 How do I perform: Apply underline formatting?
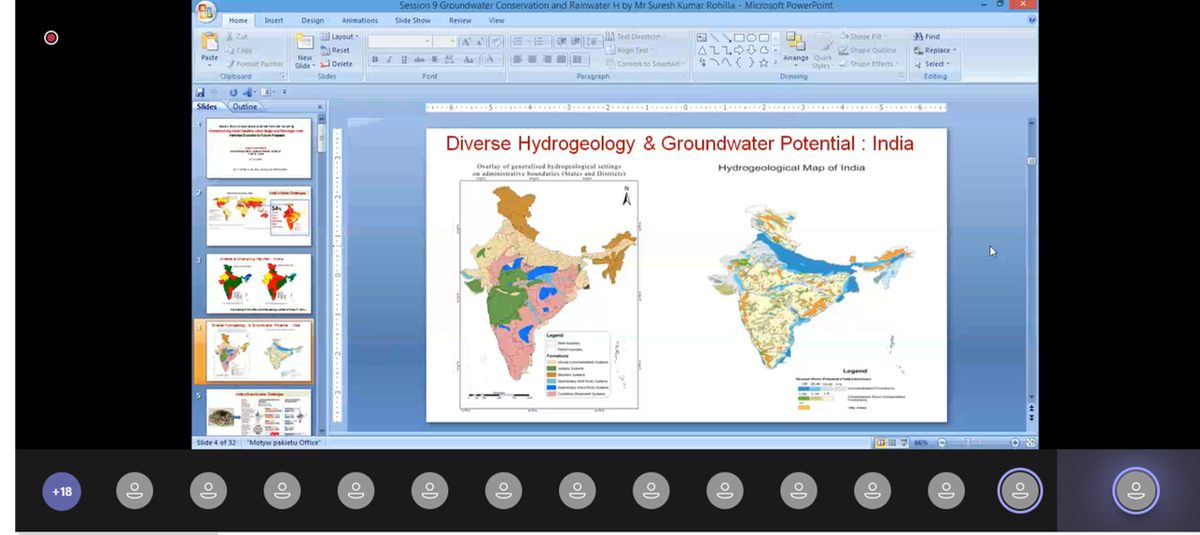coord(402,60)
